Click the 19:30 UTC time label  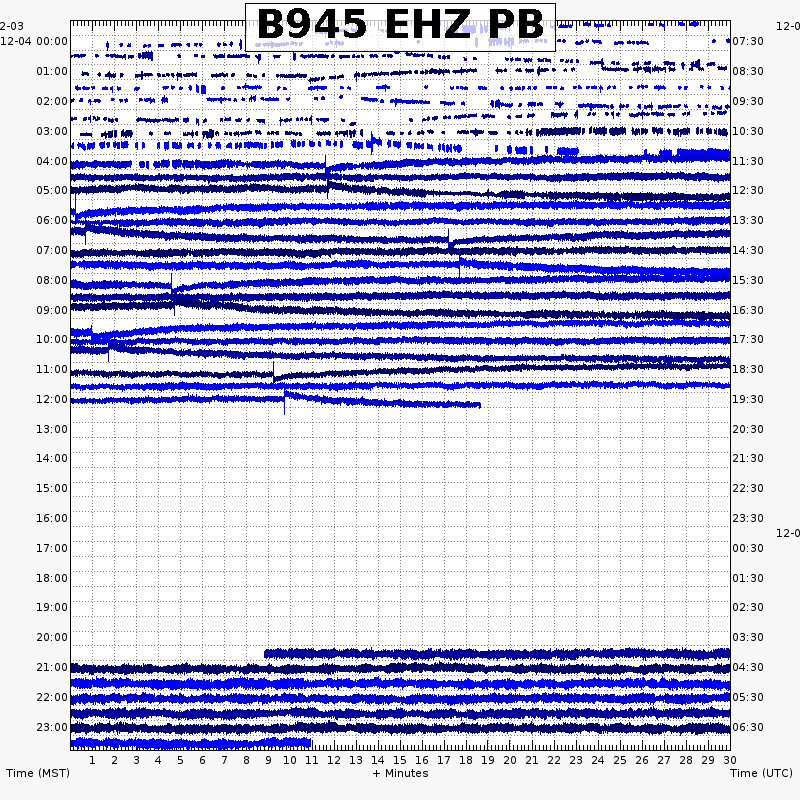(748, 399)
